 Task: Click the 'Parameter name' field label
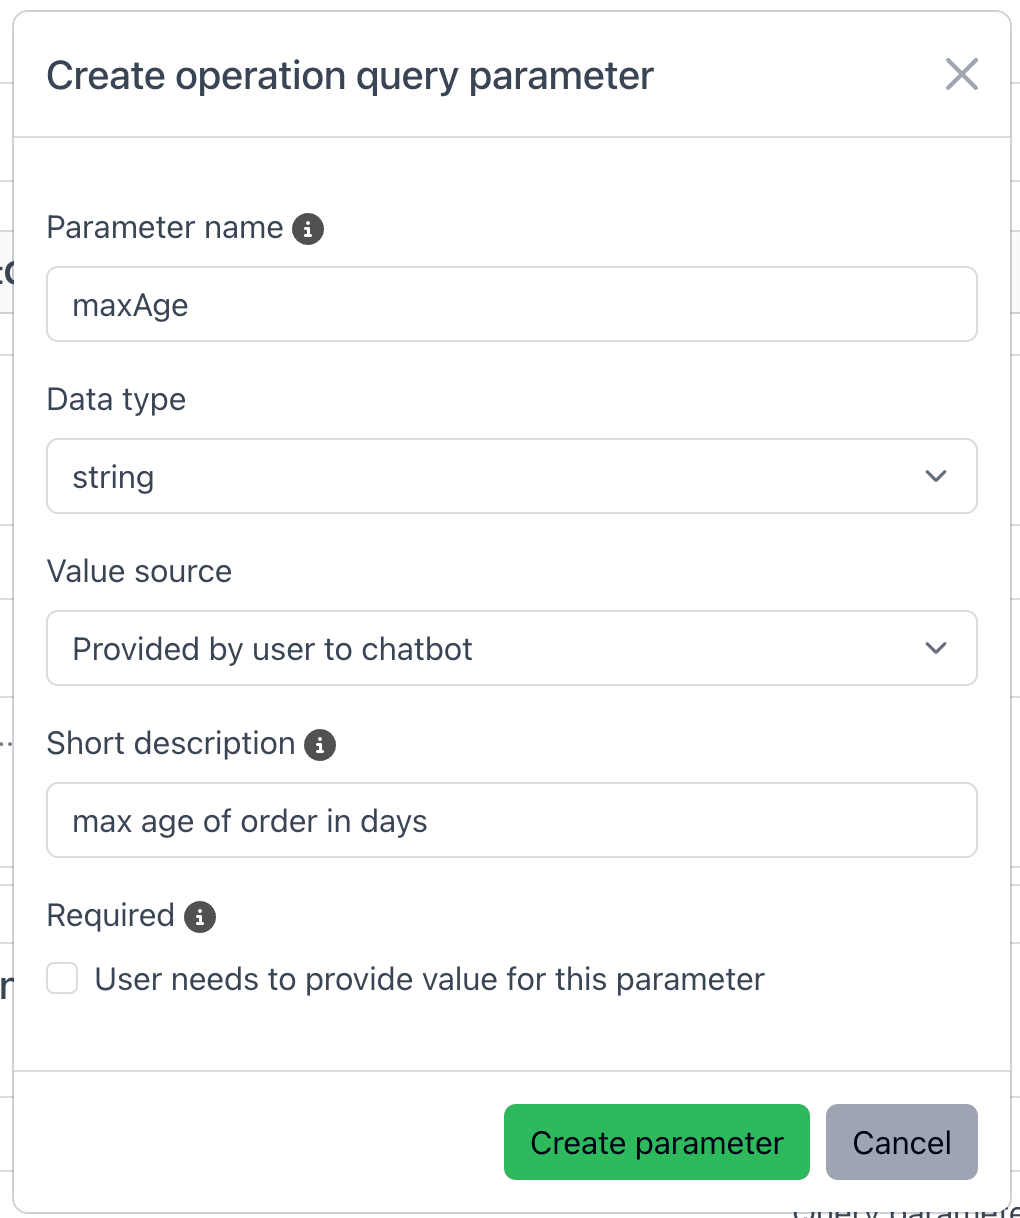(165, 228)
